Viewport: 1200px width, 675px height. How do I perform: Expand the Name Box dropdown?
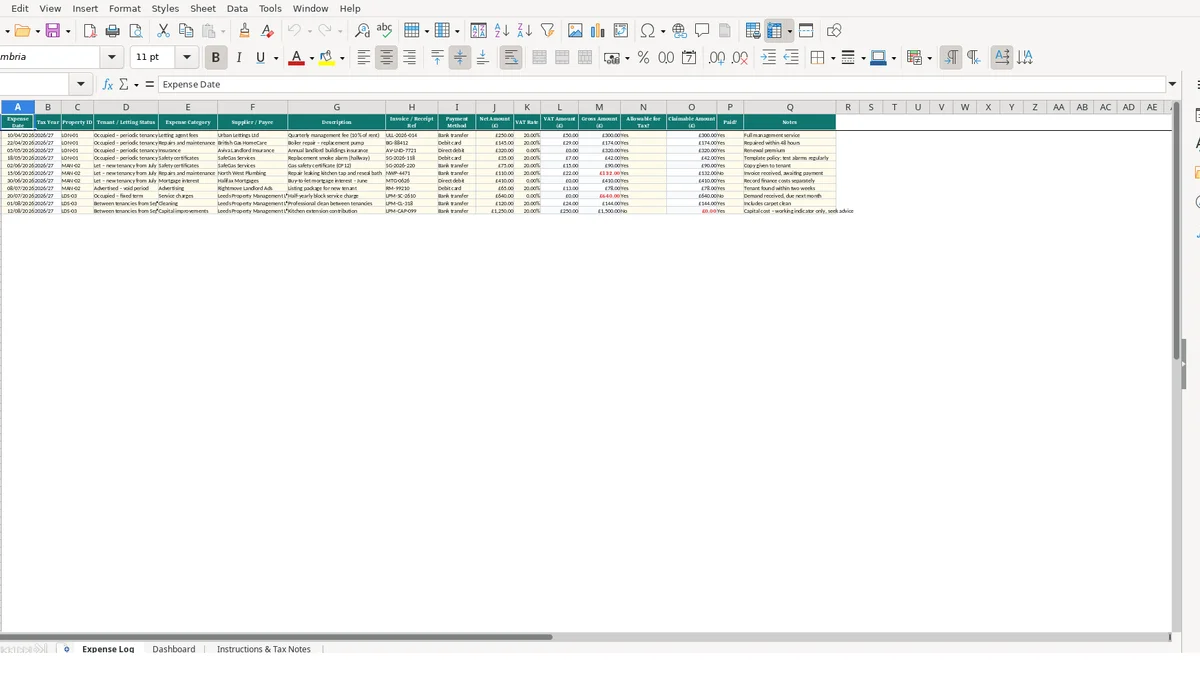pyautogui.click(x=81, y=85)
